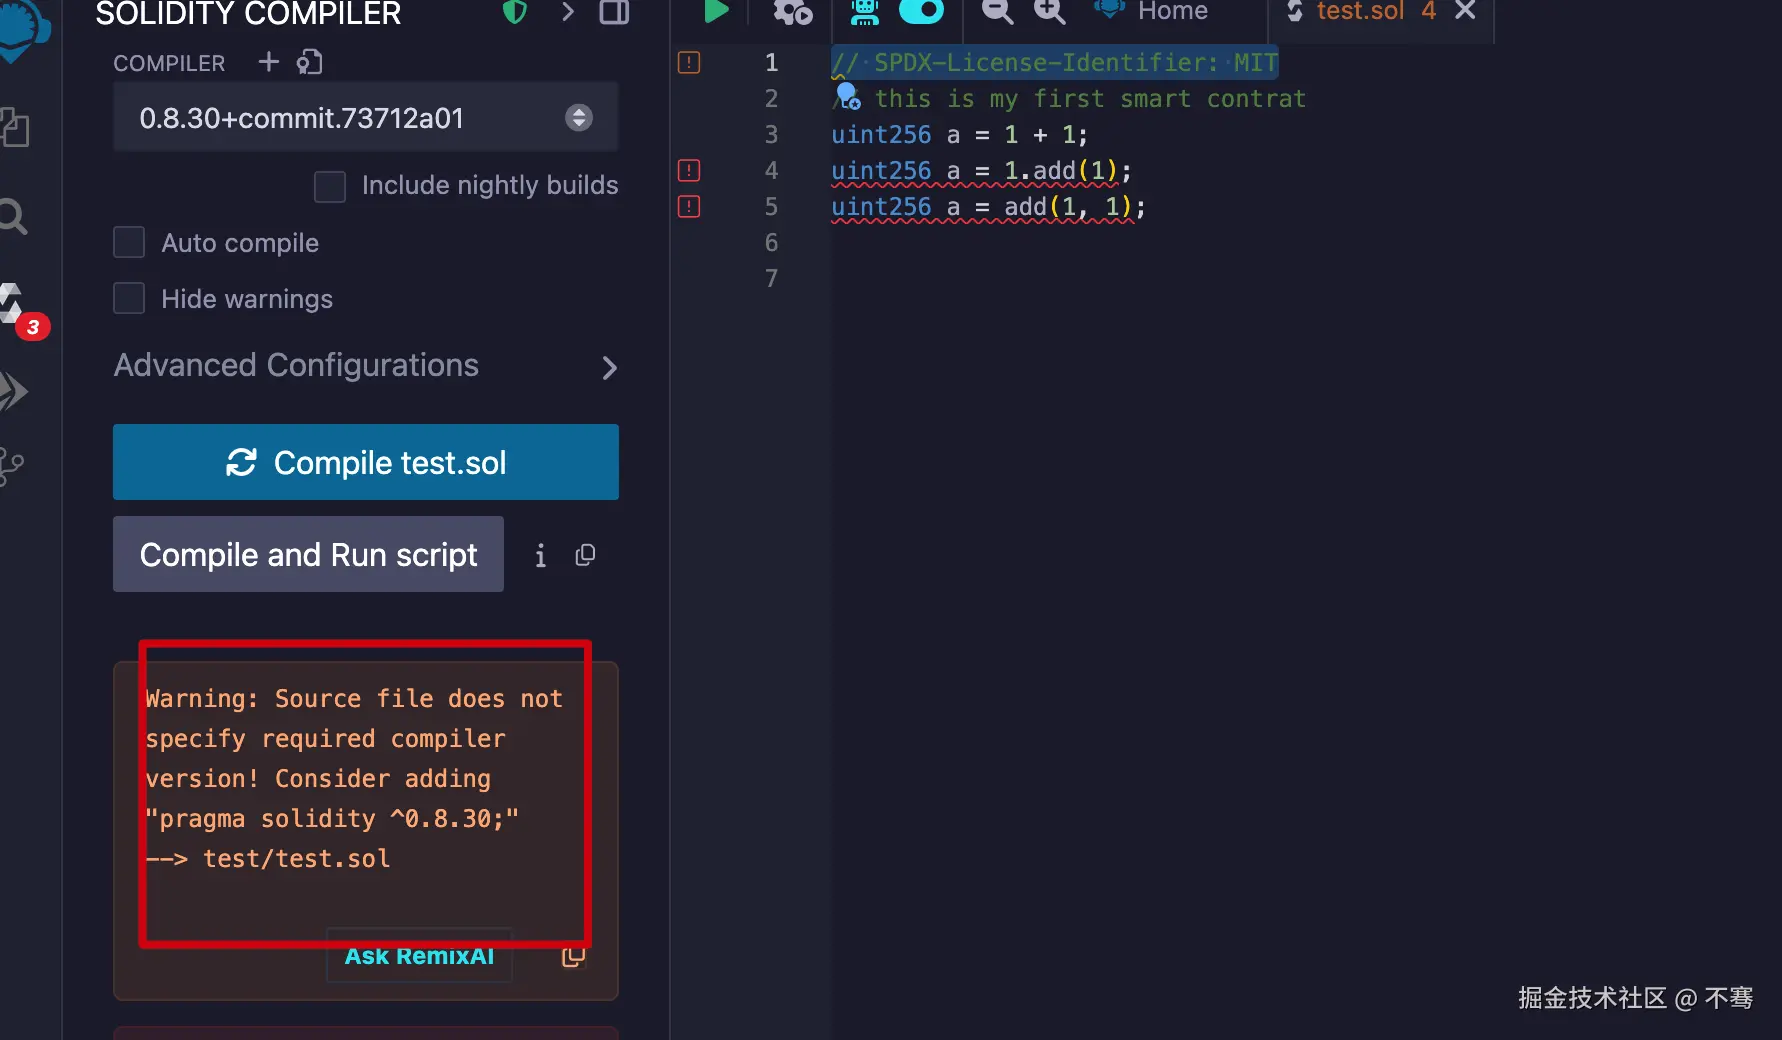Switch to the Home tab
This screenshot has width=1782, height=1040.
coord(1153,12)
